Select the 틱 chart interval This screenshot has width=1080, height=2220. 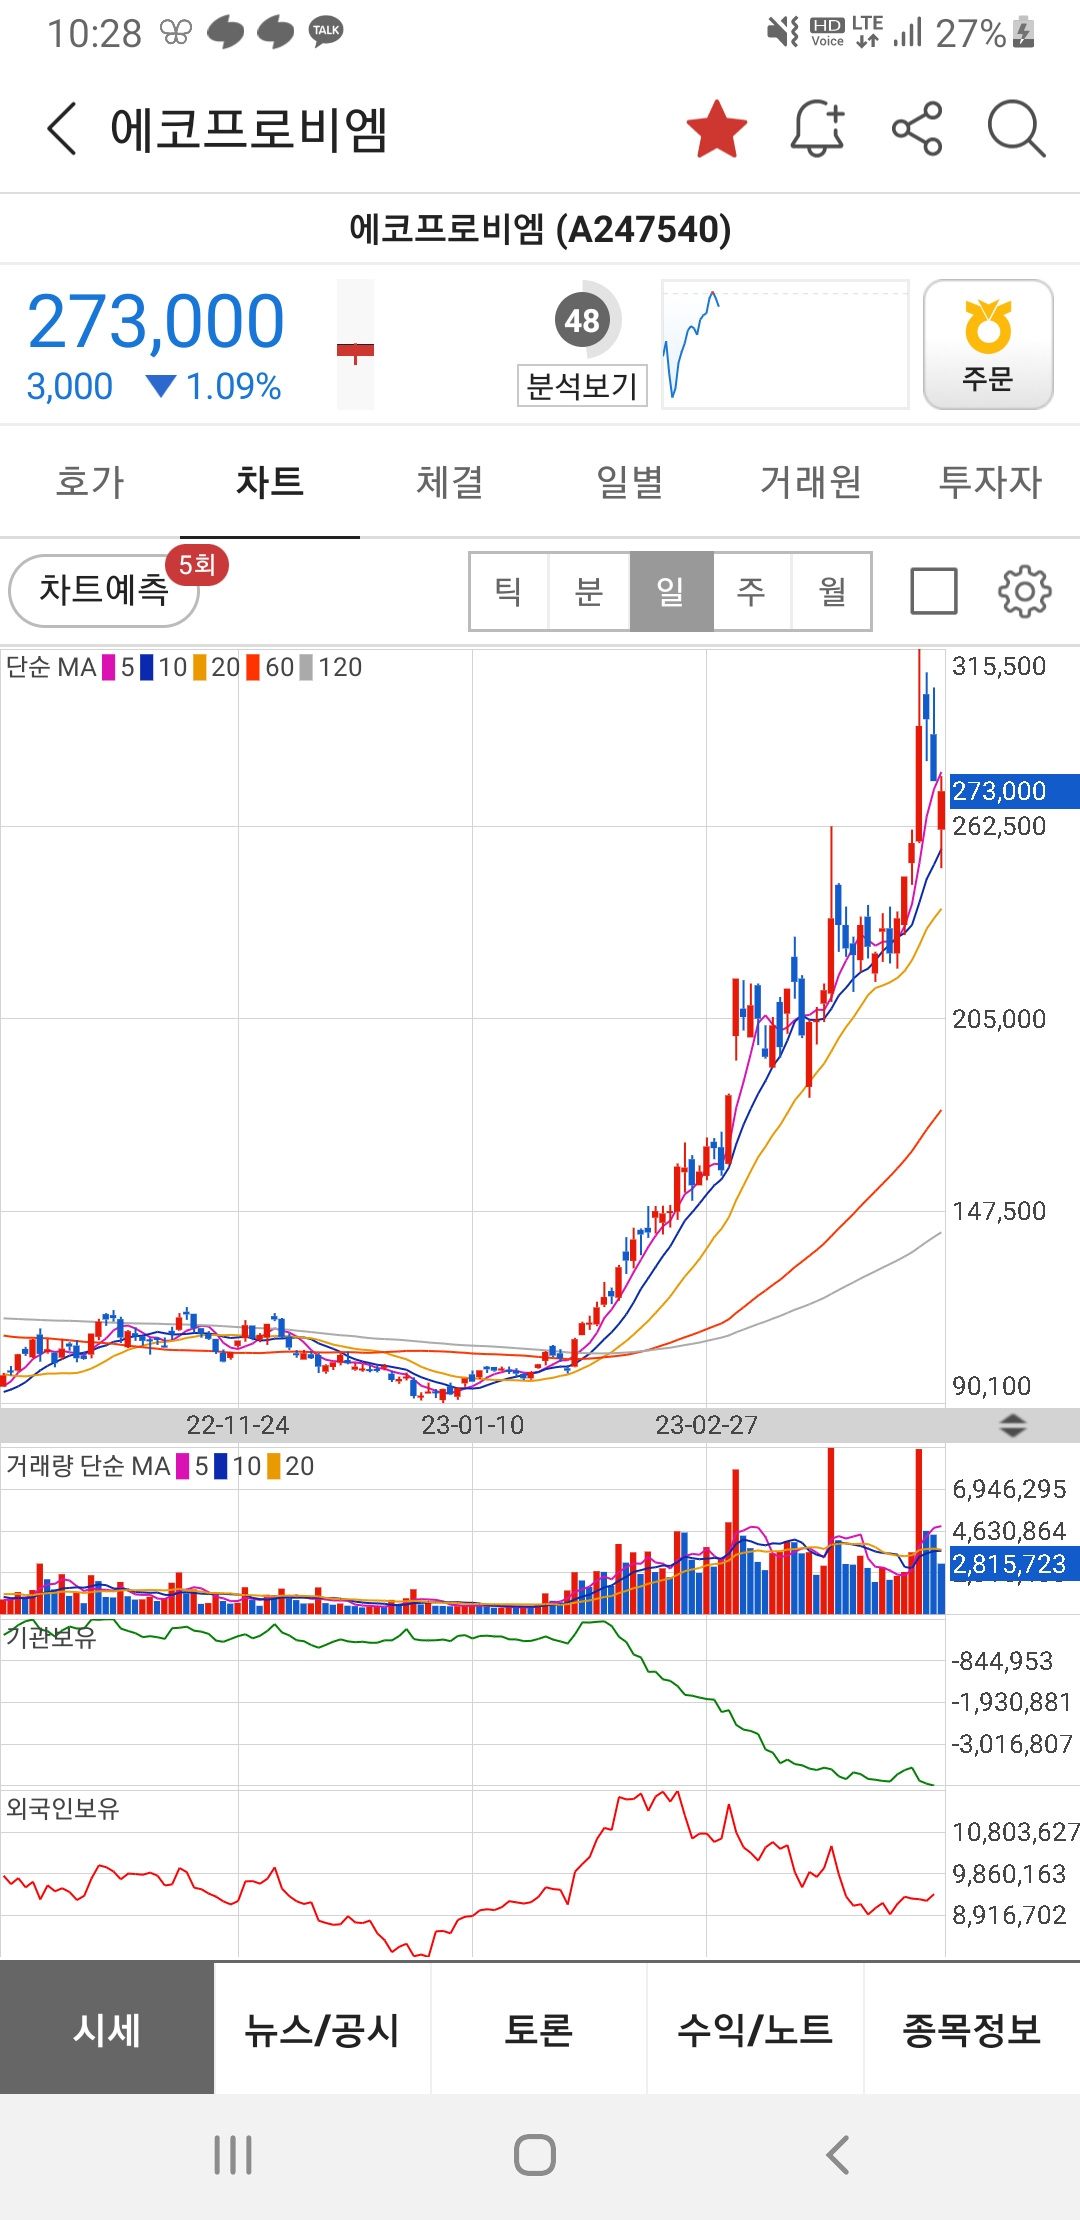tap(509, 591)
